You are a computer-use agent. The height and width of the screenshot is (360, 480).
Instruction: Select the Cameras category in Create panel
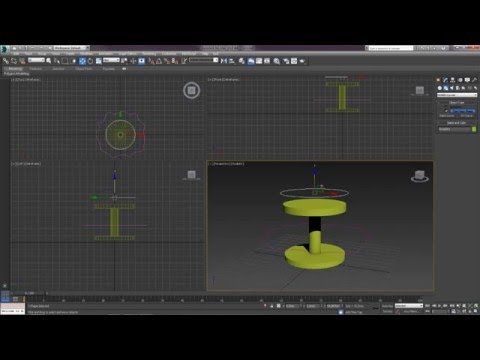click(x=458, y=88)
